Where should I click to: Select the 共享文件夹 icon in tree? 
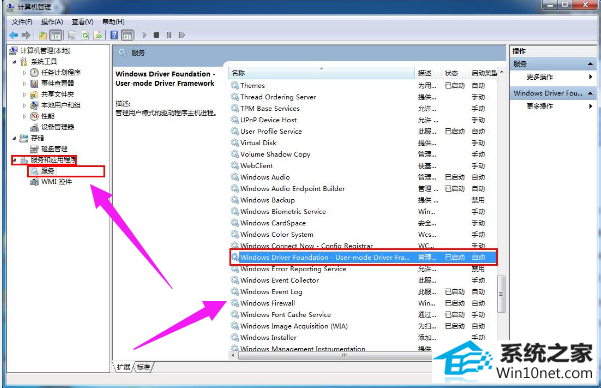[34, 94]
